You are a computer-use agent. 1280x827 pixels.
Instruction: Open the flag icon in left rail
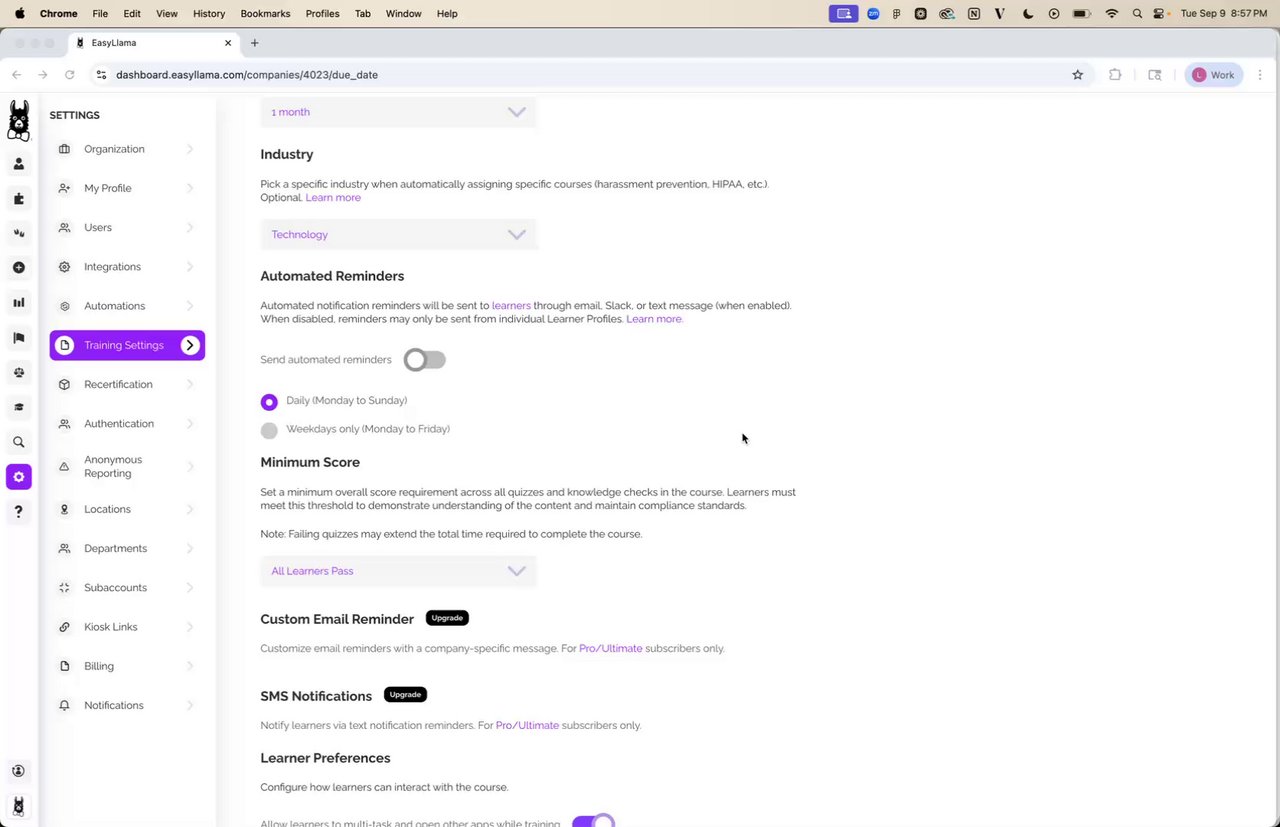pos(18,338)
